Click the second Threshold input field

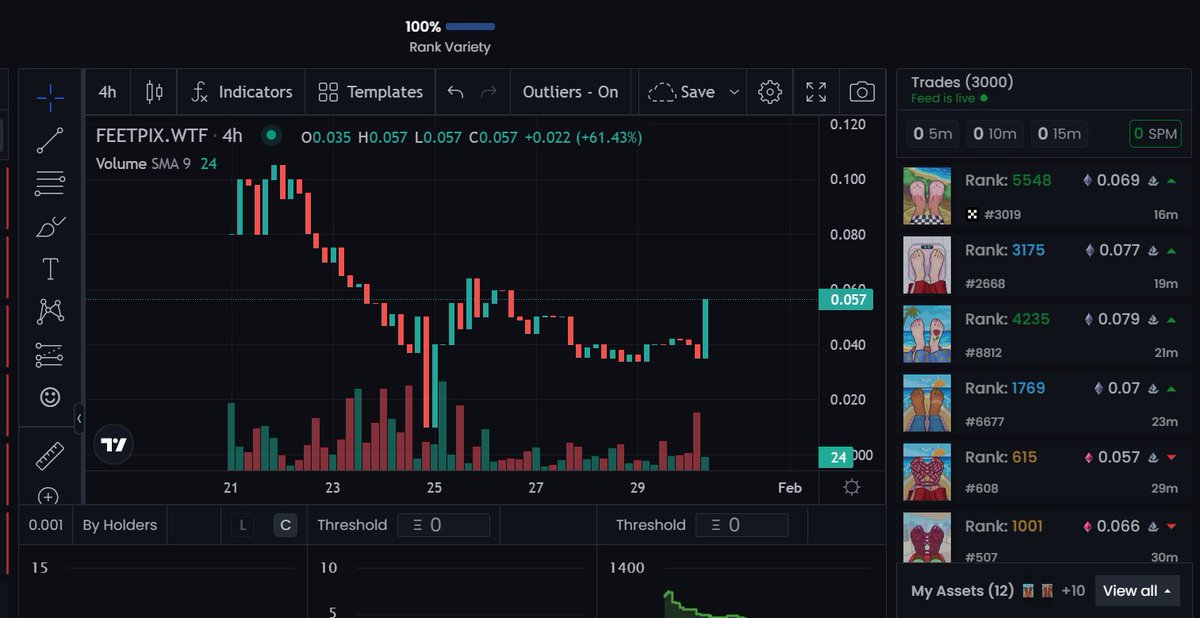pyautogui.click(x=742, y=525)
